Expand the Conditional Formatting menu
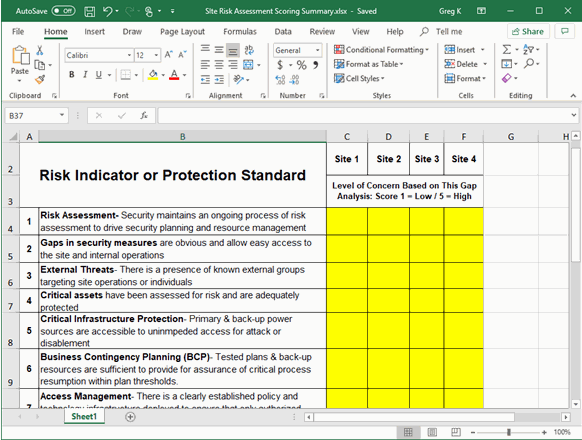This screenshot has height=440, width=582. coord(381,50)
